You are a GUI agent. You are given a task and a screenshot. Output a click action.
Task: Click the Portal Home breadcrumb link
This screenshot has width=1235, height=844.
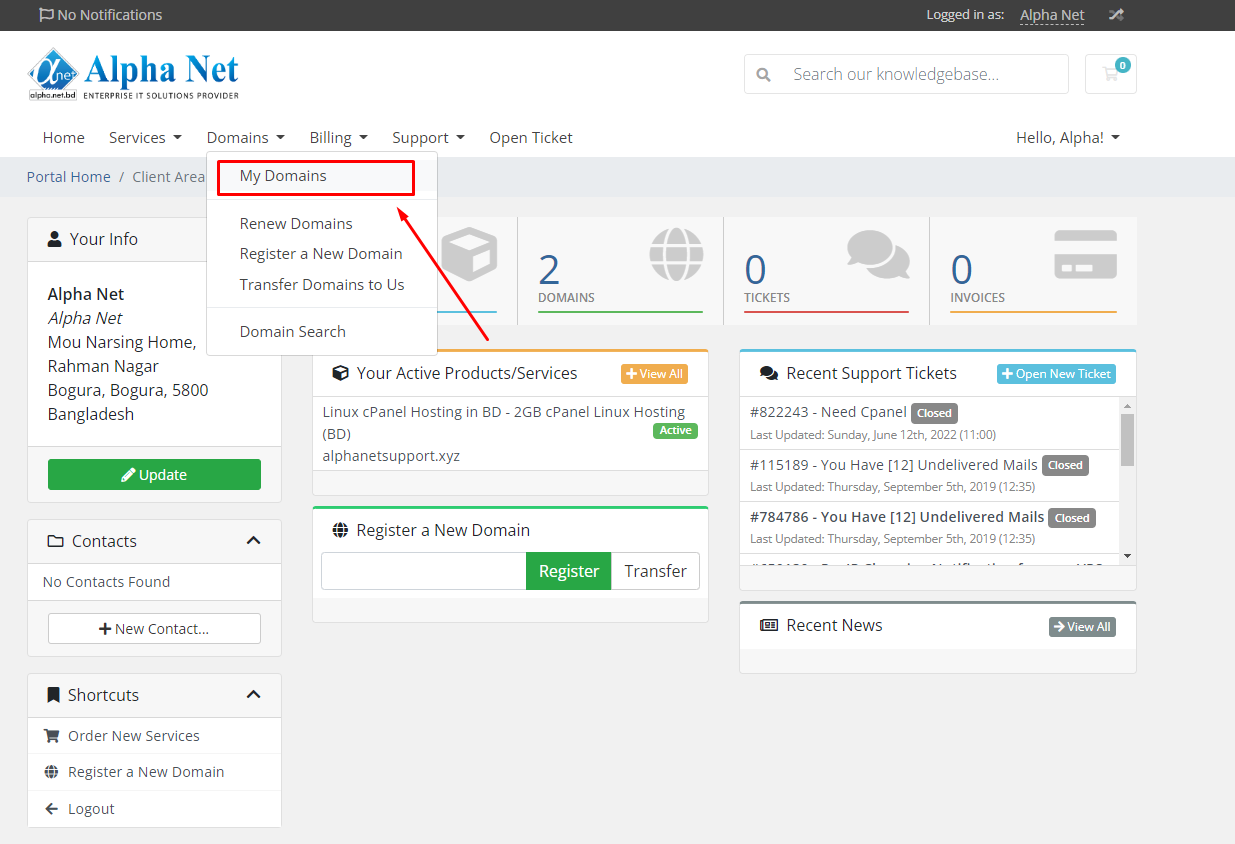tap(69, 177)
